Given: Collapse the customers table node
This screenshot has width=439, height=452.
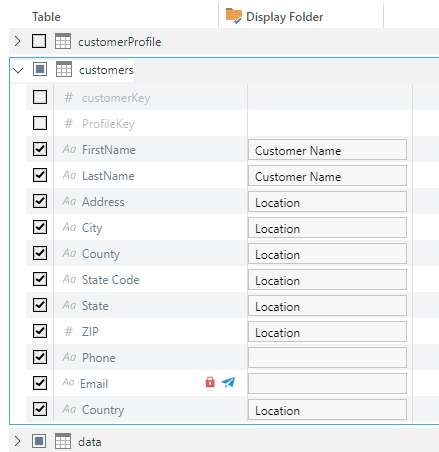Looking at the screenshot, I should pos(18,70).
